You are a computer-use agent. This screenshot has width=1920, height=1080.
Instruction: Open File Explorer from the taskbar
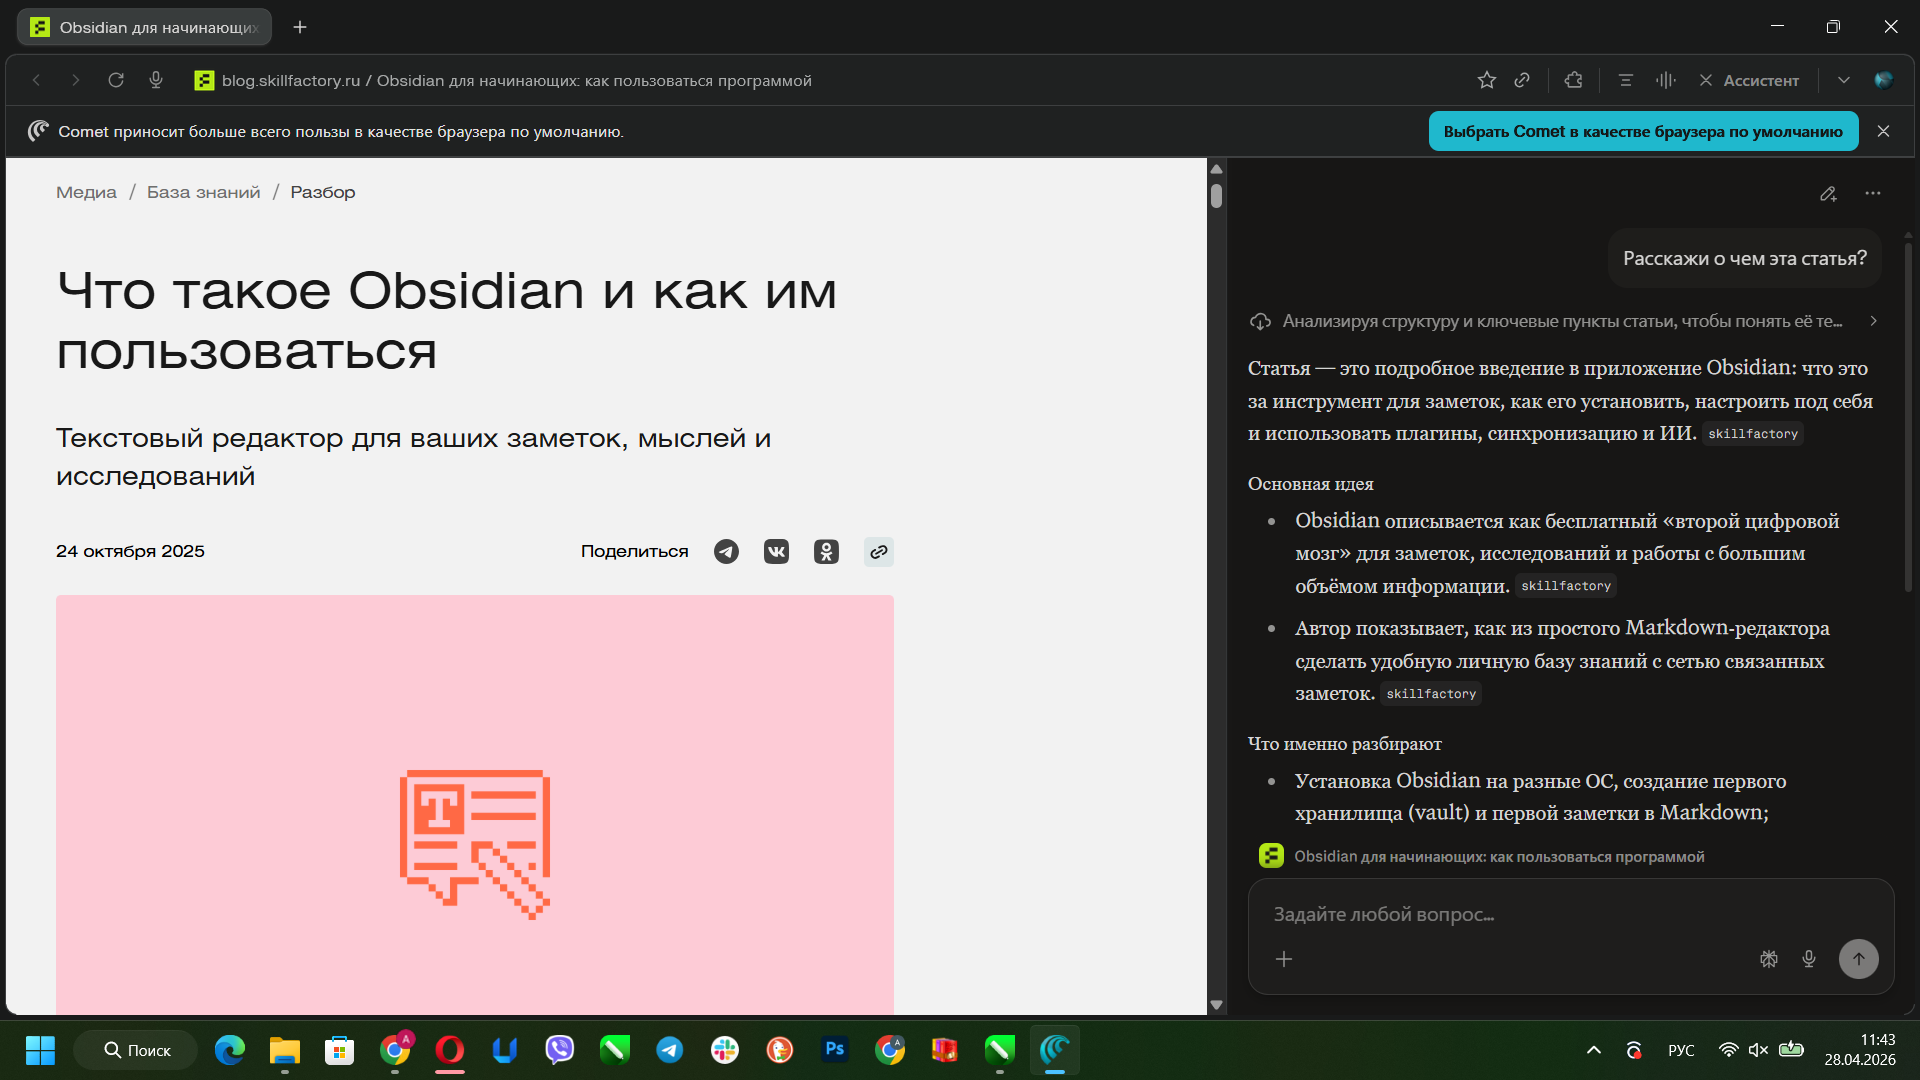[x=285, y=1050]
